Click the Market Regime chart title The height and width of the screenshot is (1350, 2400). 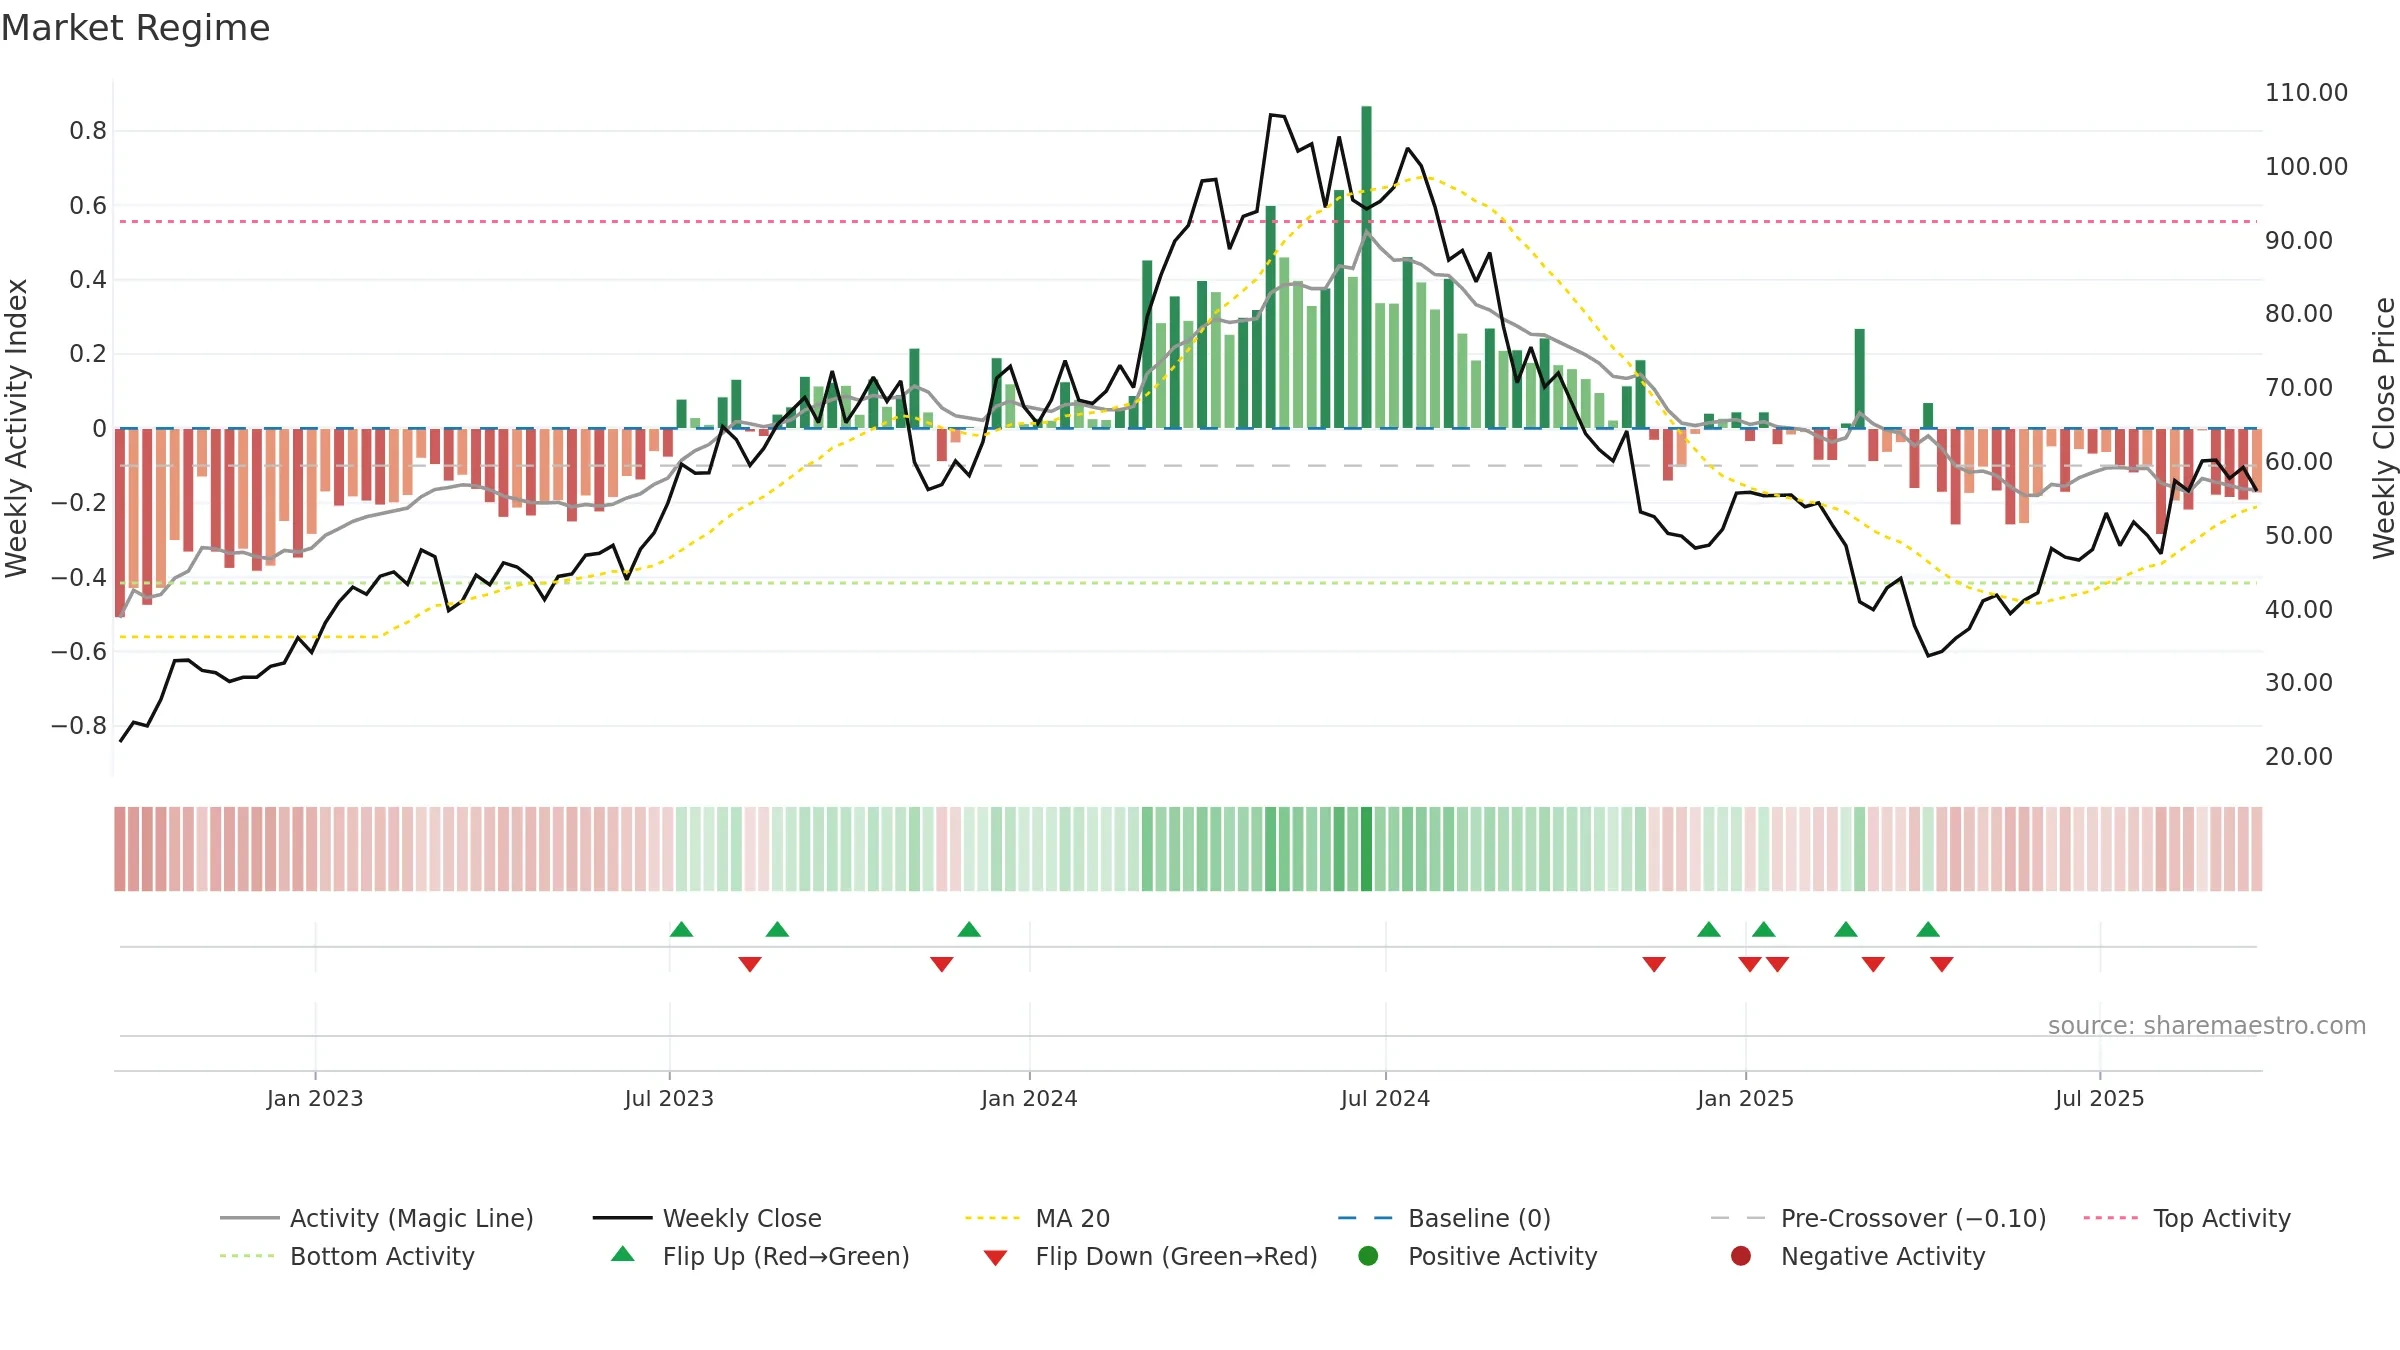pyautogui.click(x=135, y=28)
